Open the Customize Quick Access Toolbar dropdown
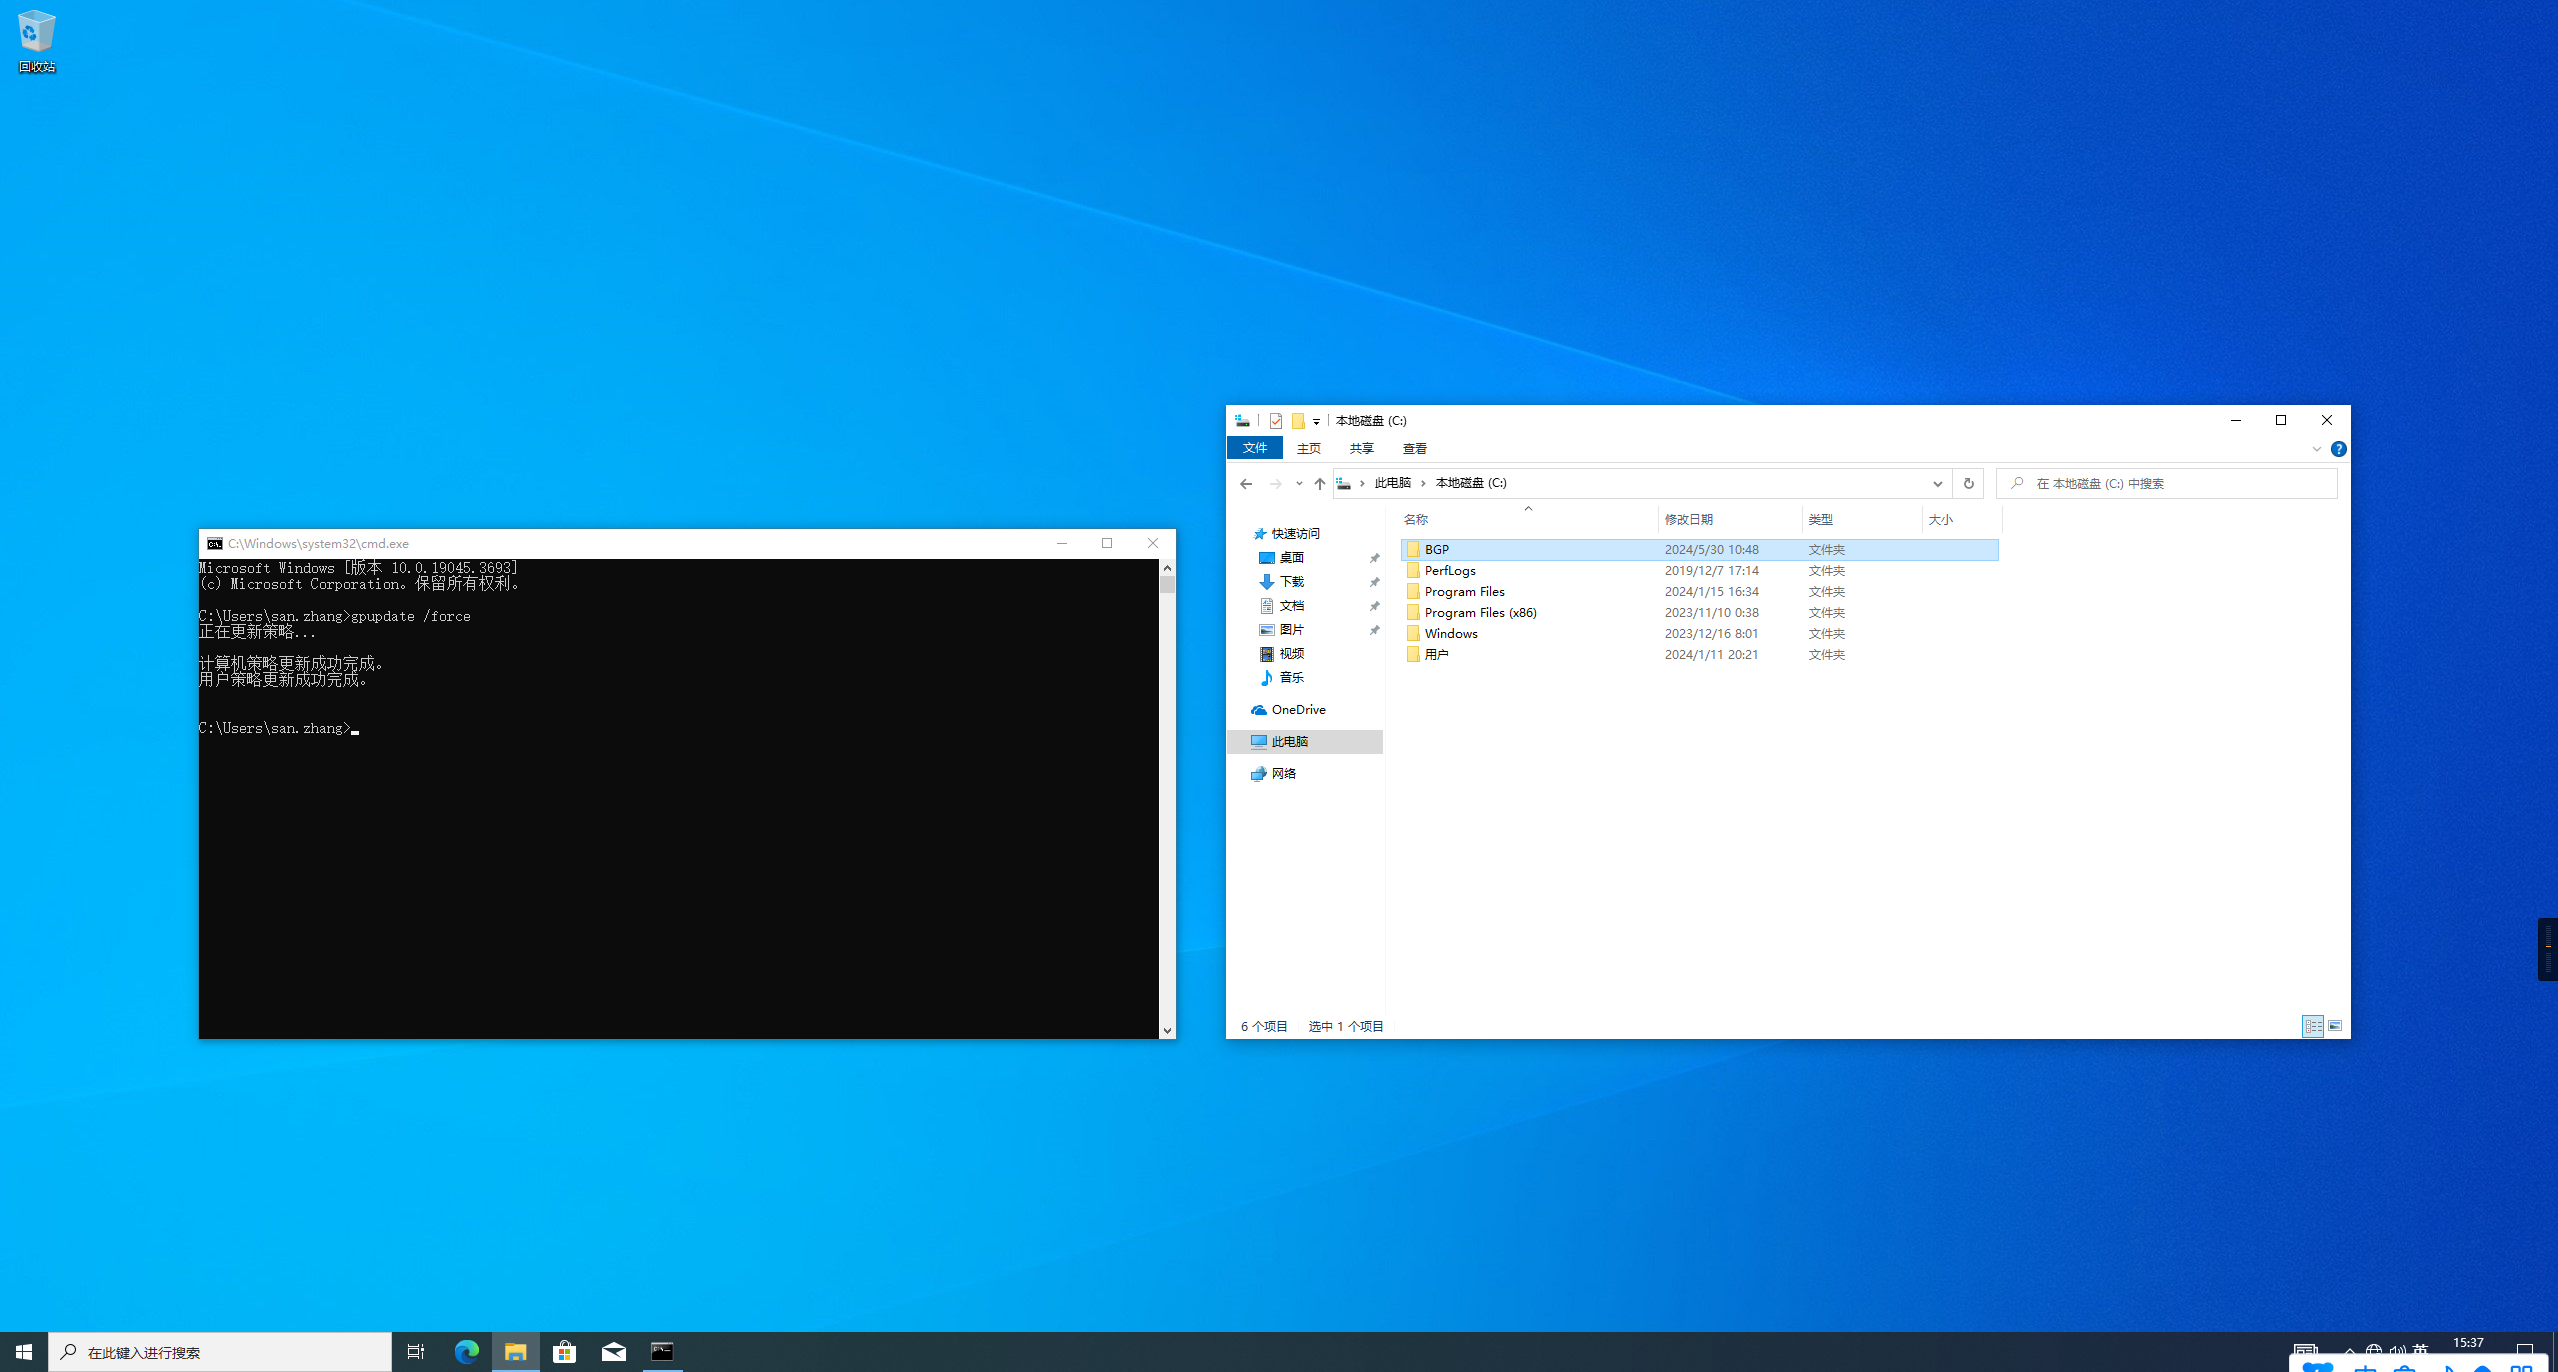The image size is (2558, 1372). click(1316, 422)
